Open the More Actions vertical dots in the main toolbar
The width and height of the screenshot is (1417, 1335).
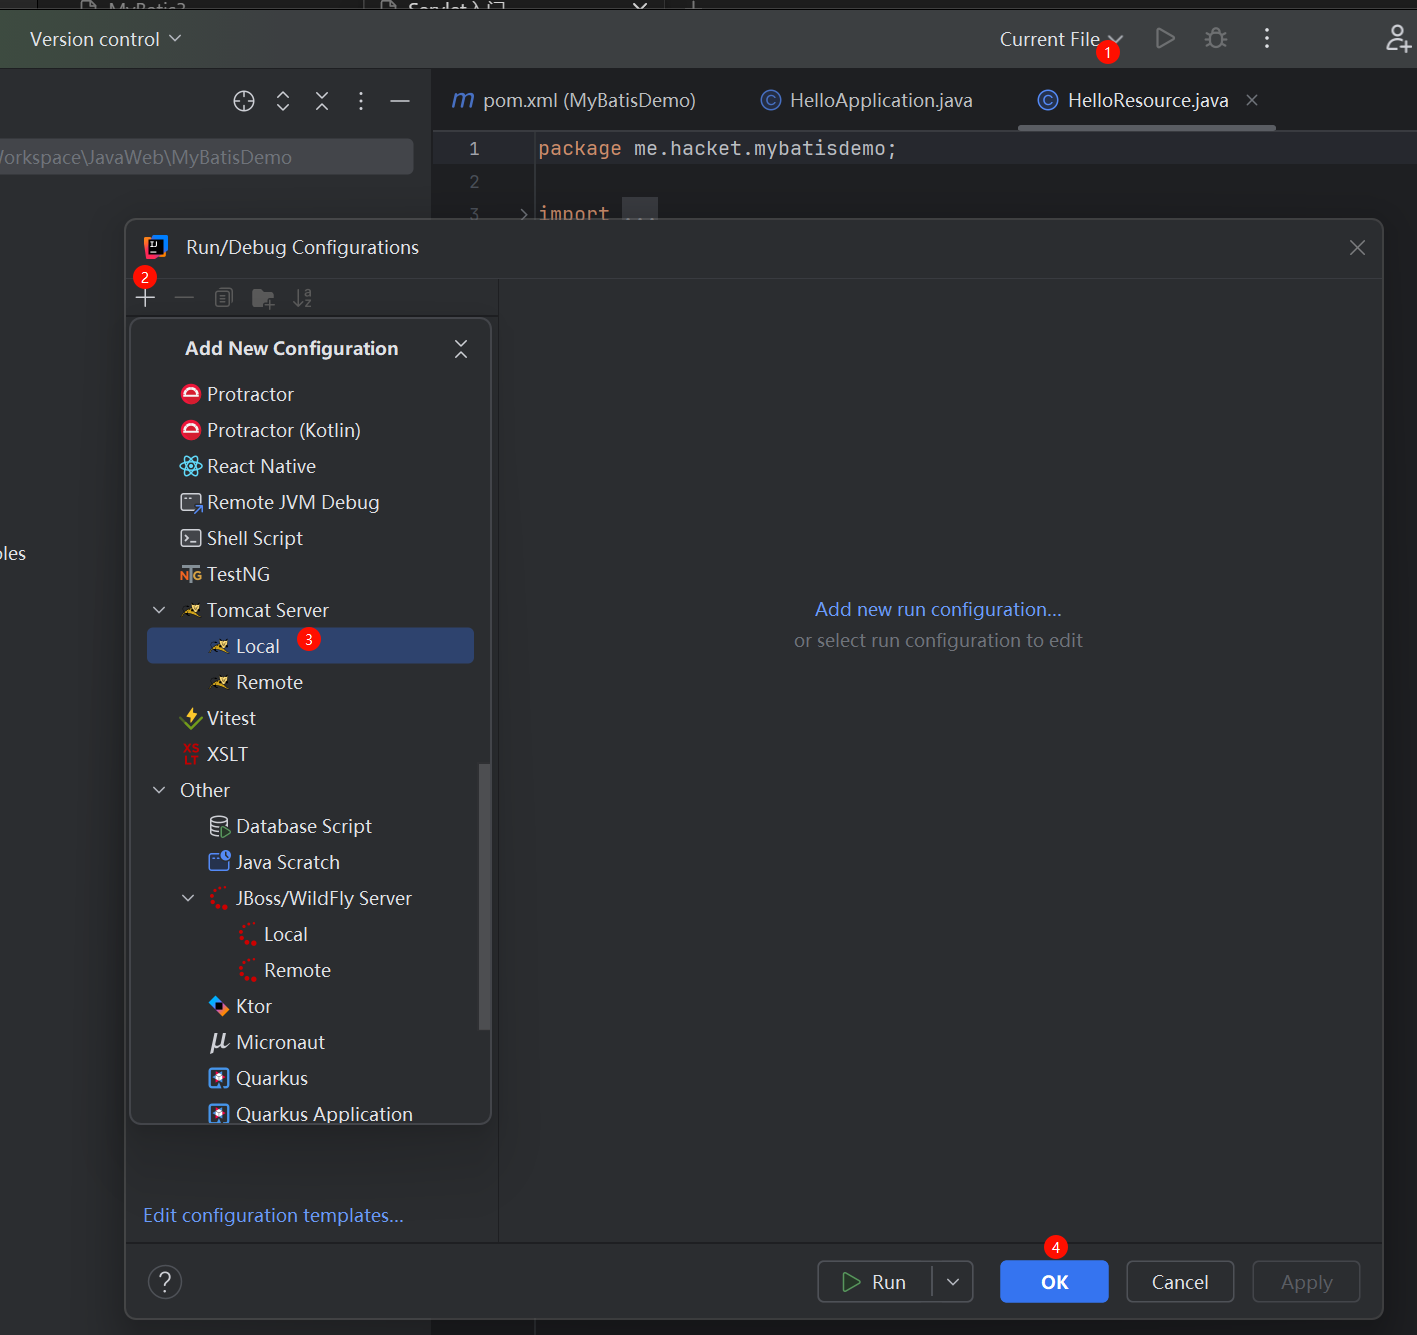(1267, 38)
